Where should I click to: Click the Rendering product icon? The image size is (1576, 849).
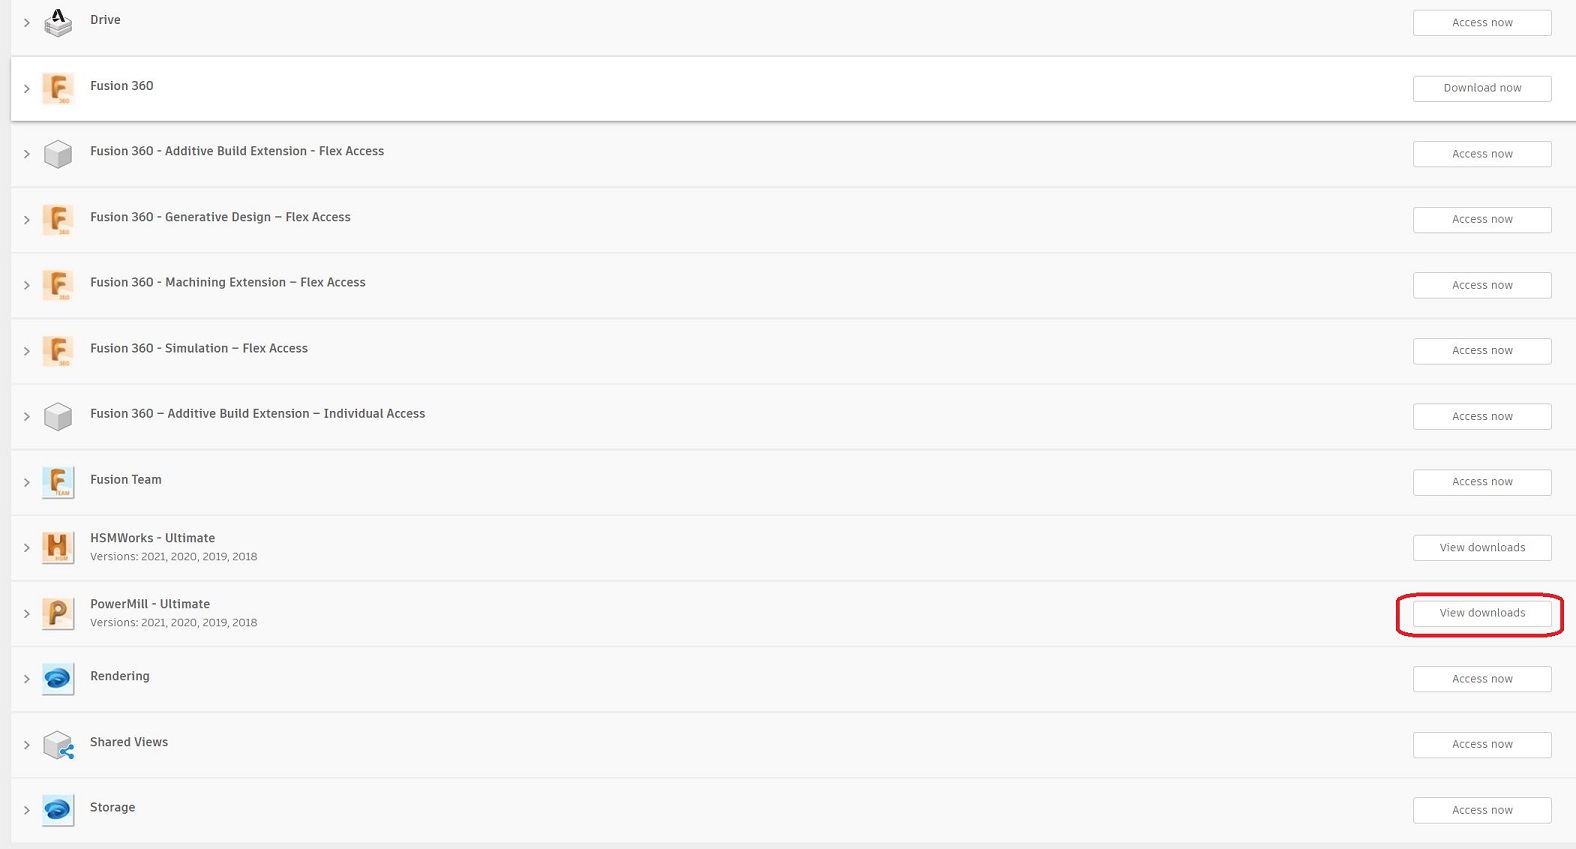pyautogui.click(x=58, y=679)
